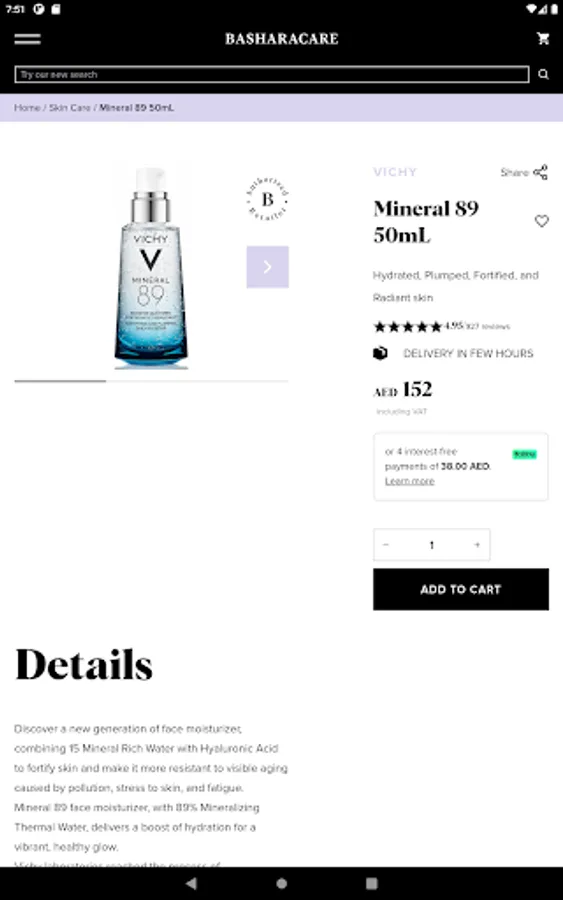
Task: Tap the Share icon
Action: (541, 172)
